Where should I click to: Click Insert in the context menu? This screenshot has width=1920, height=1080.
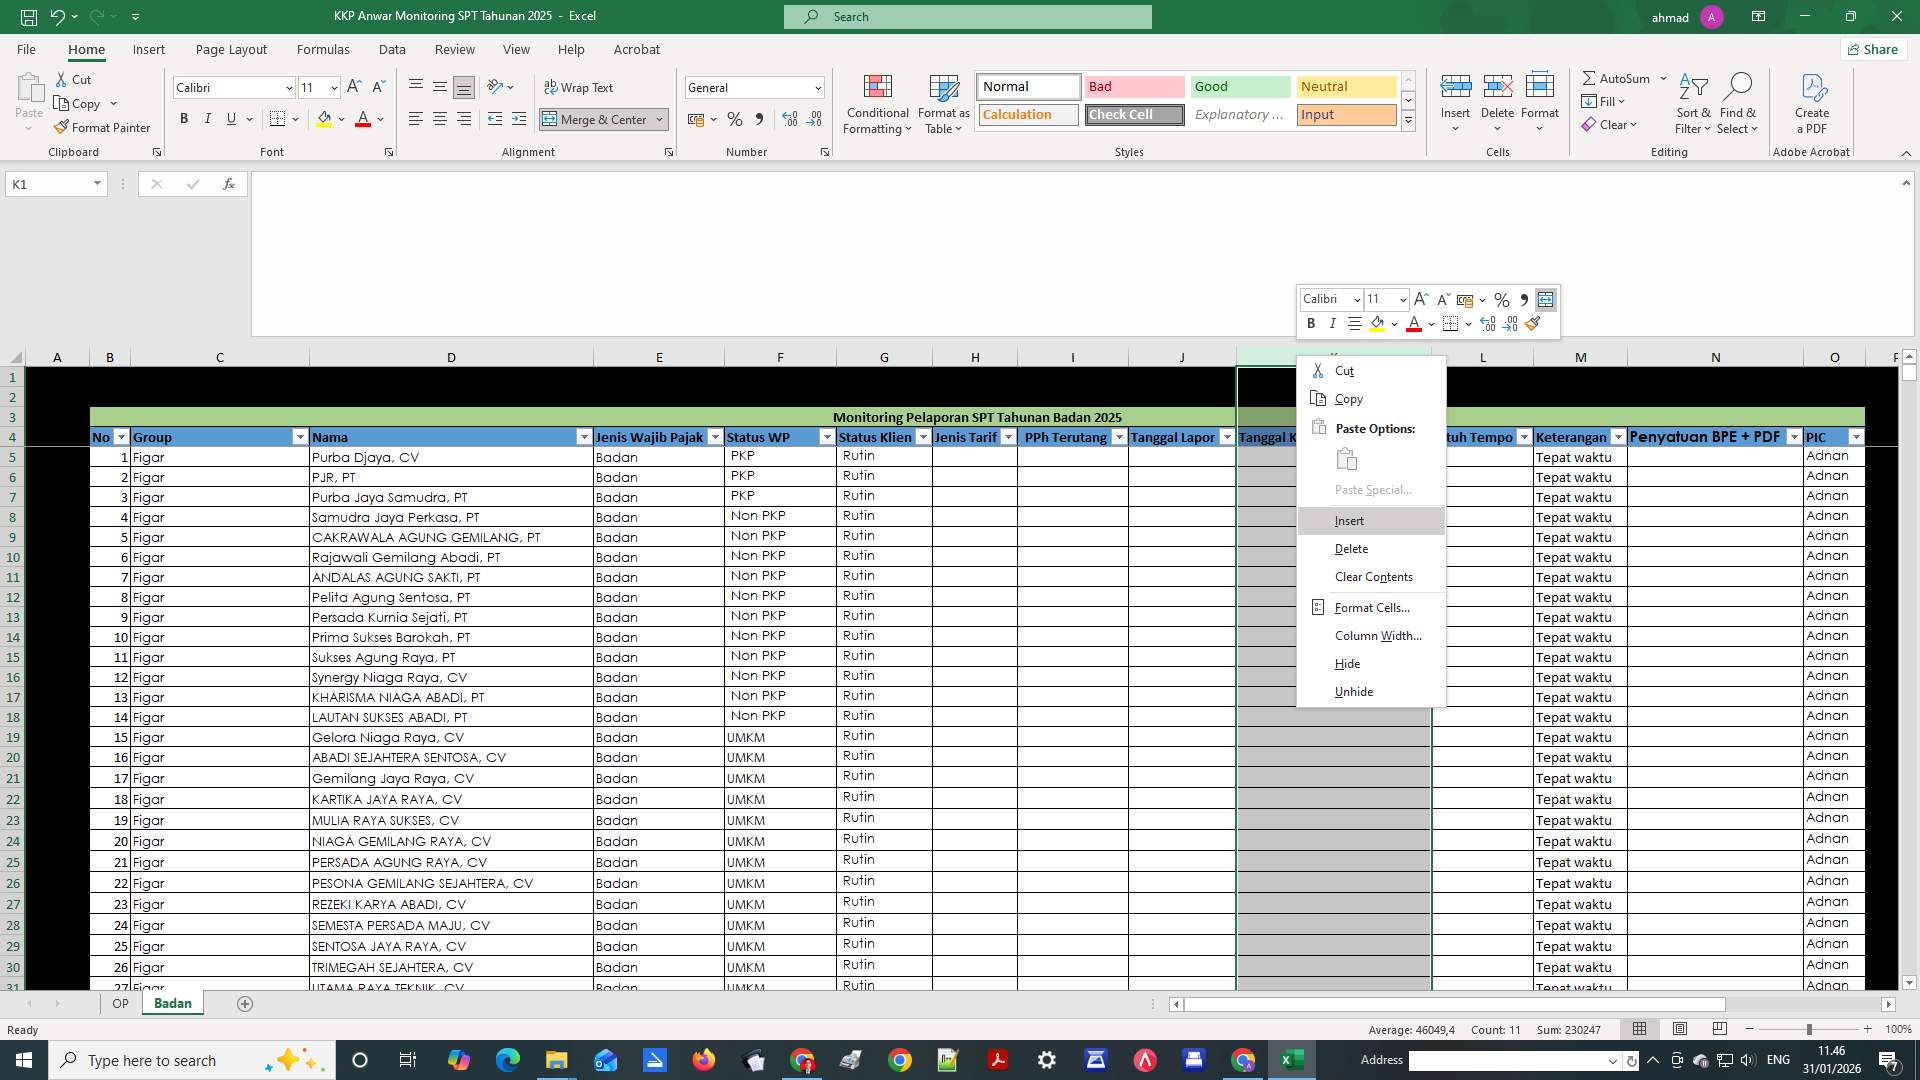click(x=1350, y=520)
